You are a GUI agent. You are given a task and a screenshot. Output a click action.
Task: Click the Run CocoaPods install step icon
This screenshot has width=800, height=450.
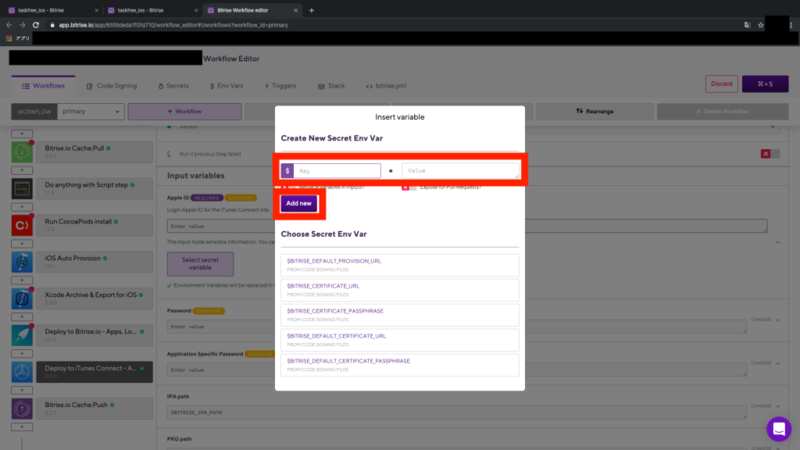22,225
